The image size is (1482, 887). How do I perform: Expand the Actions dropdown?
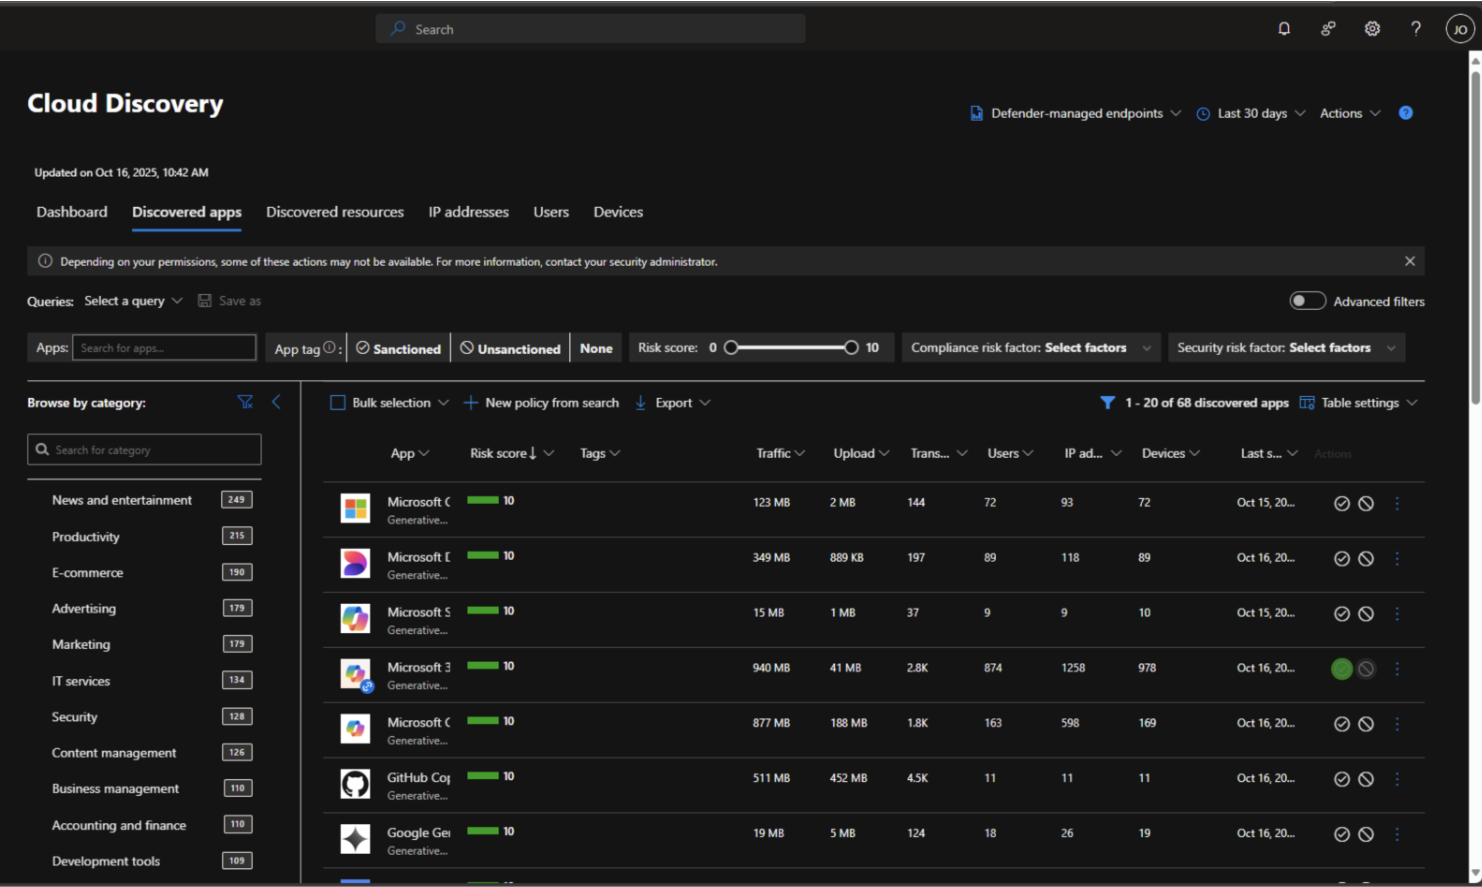(1350, 113)
